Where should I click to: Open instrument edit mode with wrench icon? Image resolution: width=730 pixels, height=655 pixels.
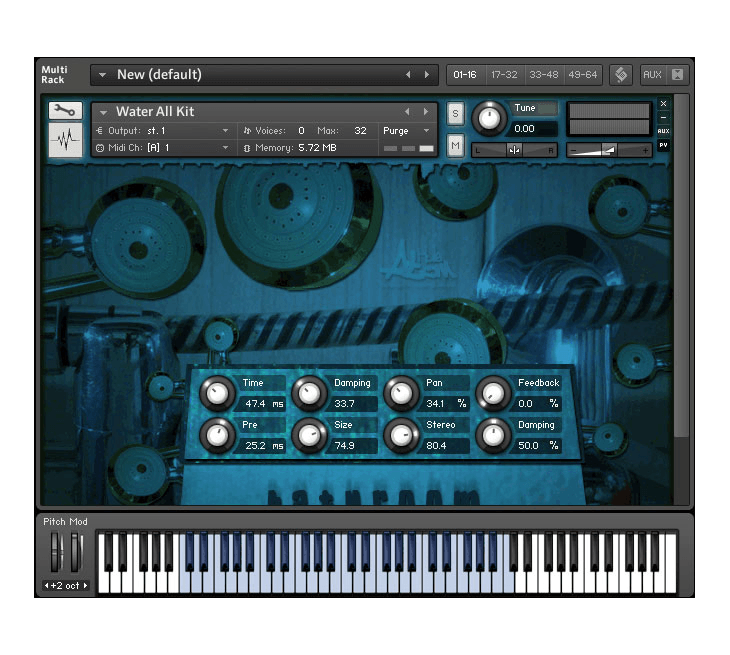[65, 111]
